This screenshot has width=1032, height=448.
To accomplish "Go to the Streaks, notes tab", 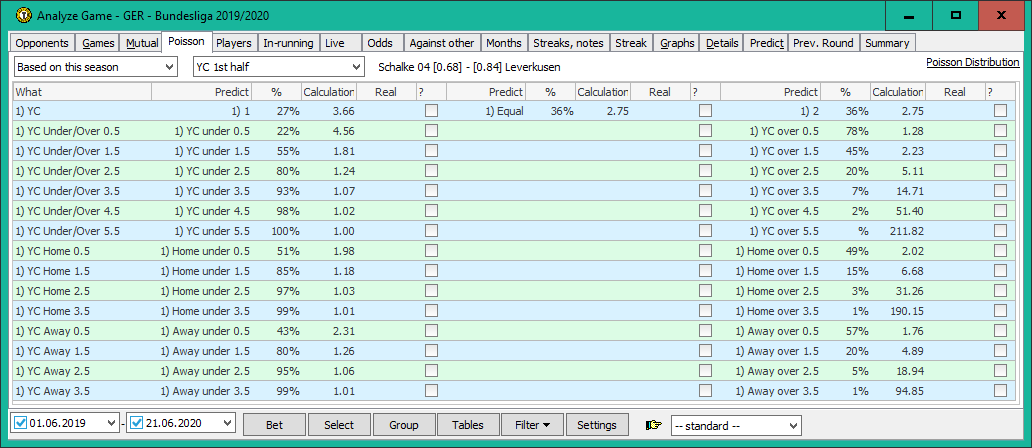I will click(x=568, y=44).
